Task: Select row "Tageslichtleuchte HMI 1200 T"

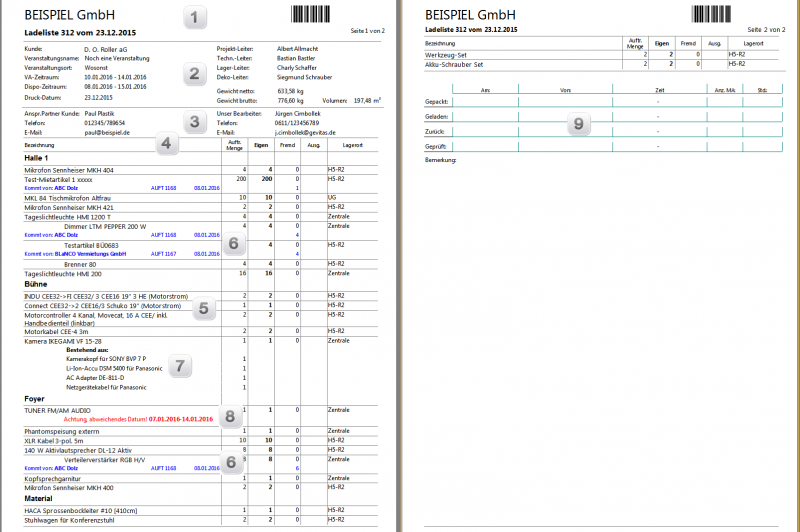Action: (201, 217)
